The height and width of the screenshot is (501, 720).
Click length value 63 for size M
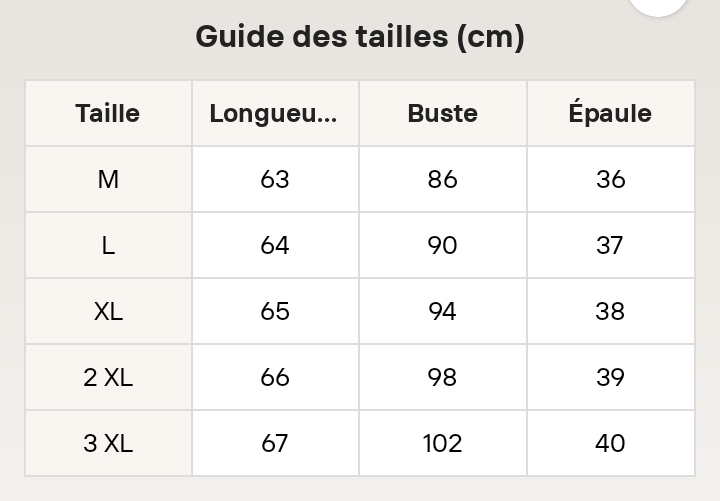click(x=275, y=179)
